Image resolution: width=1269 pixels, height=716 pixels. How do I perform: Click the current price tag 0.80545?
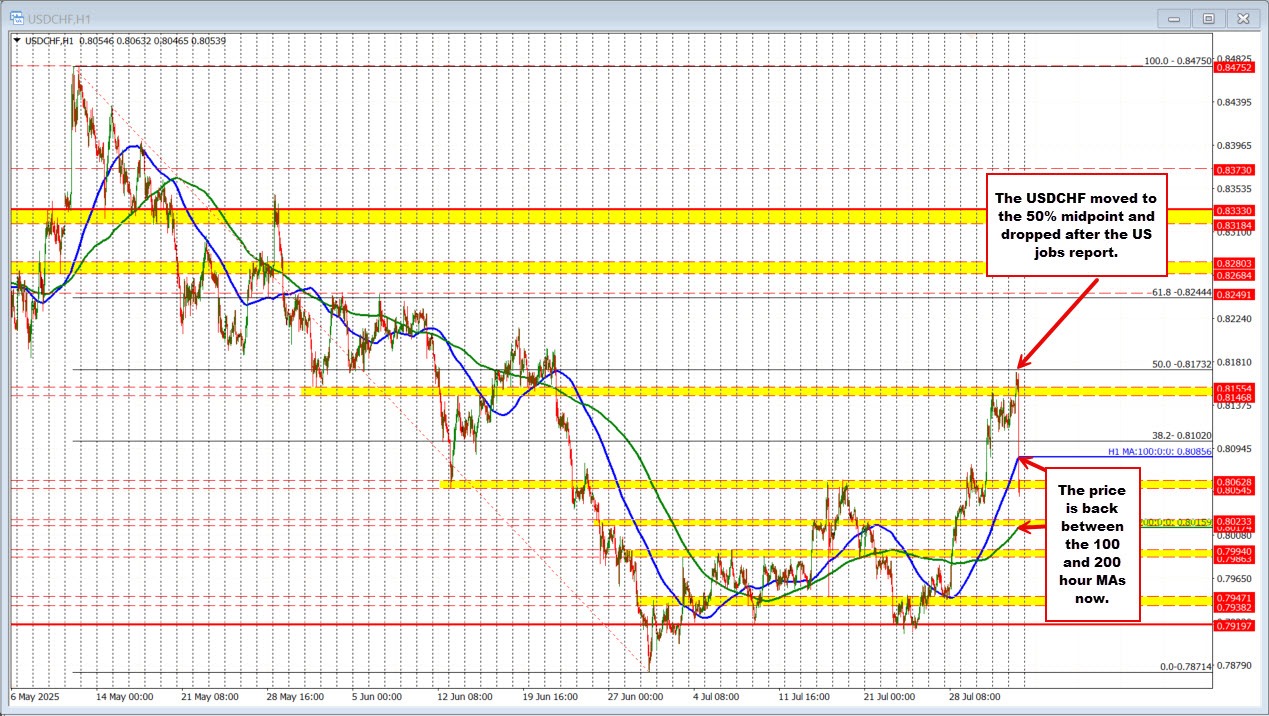pos(1235,491)
